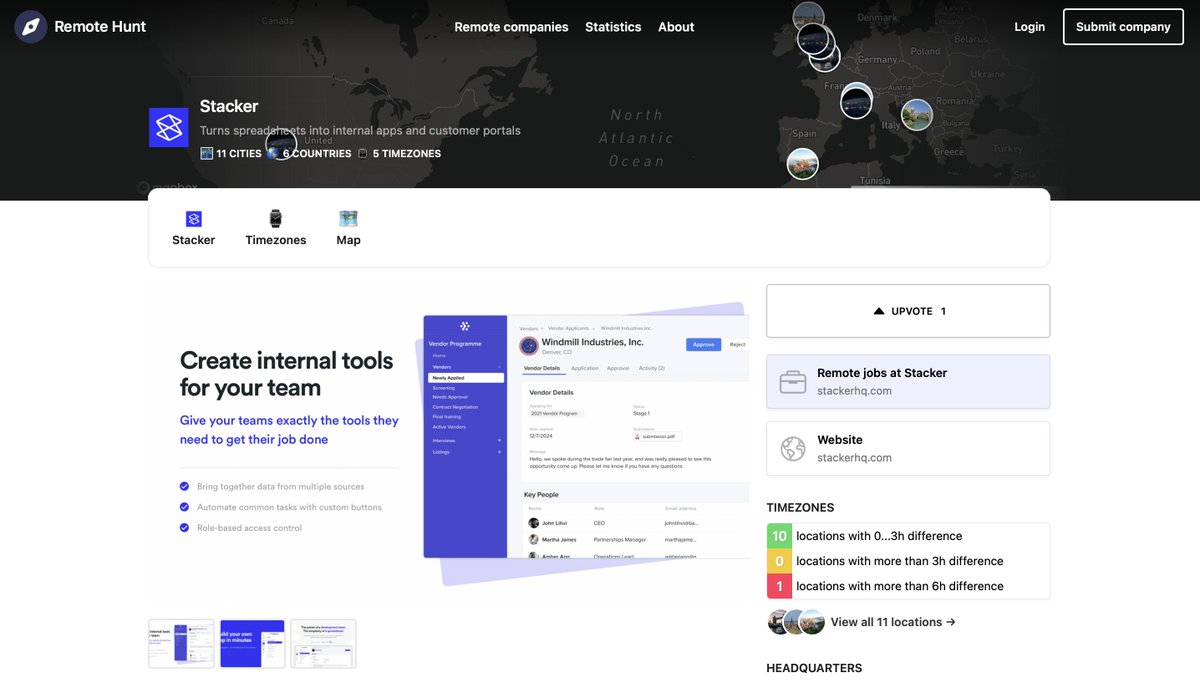Click the globe icon beside Website
This screenshot has width=1200, height=683.
[x=793, y=449]
